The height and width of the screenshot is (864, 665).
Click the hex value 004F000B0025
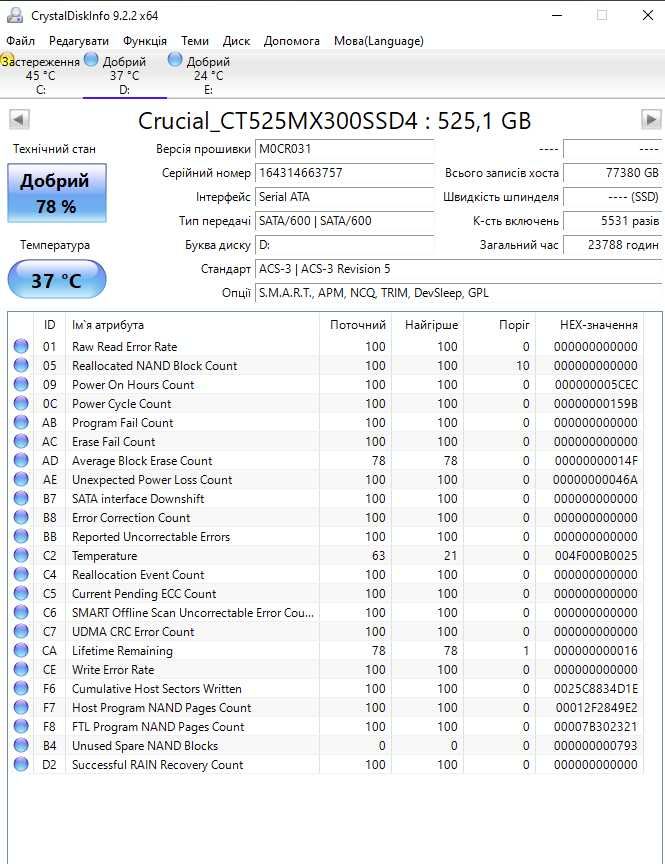click(x=596, y=555)
